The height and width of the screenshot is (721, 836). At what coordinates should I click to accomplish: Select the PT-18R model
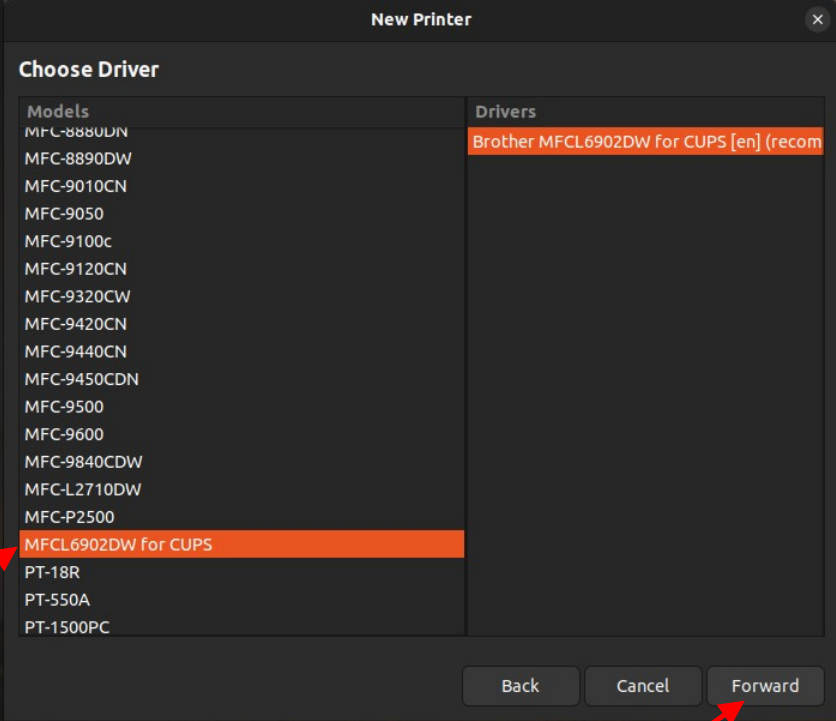coord(54,572)
